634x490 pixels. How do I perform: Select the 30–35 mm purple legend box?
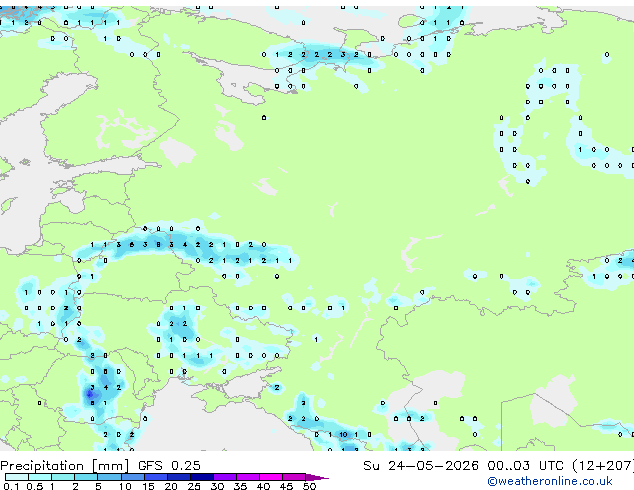[225, 477]
